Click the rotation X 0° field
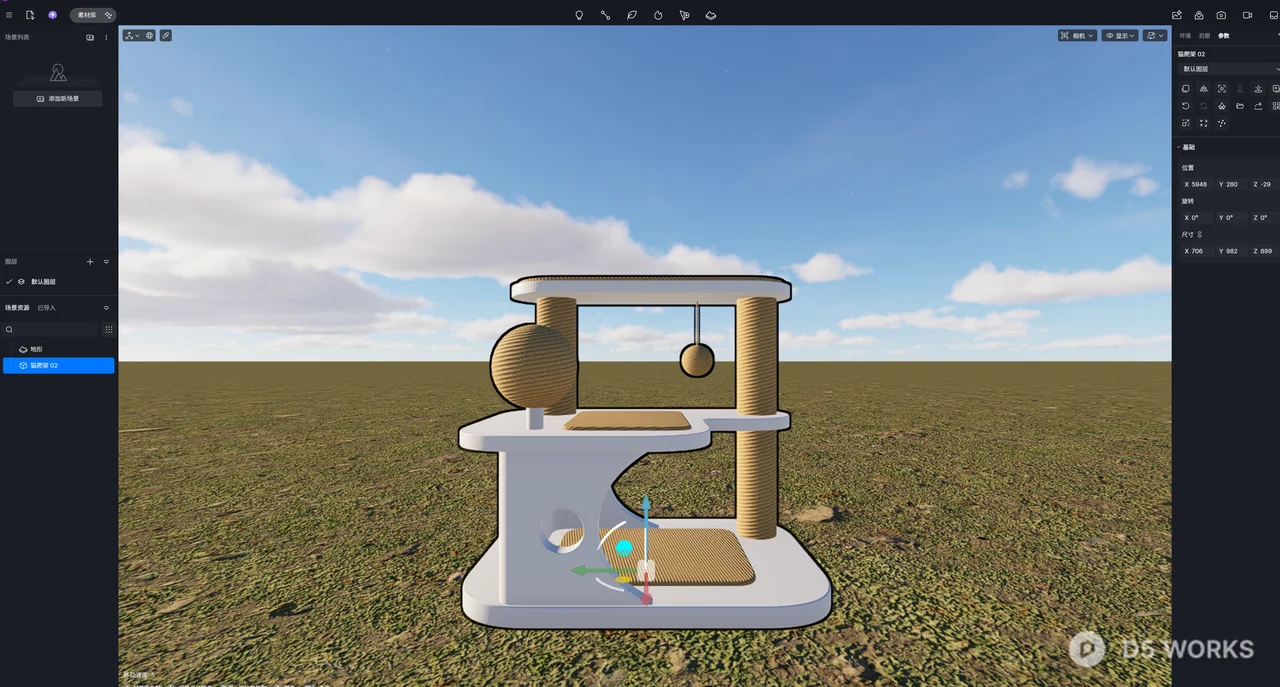The image size is (1280, 687). [1196, 217]
